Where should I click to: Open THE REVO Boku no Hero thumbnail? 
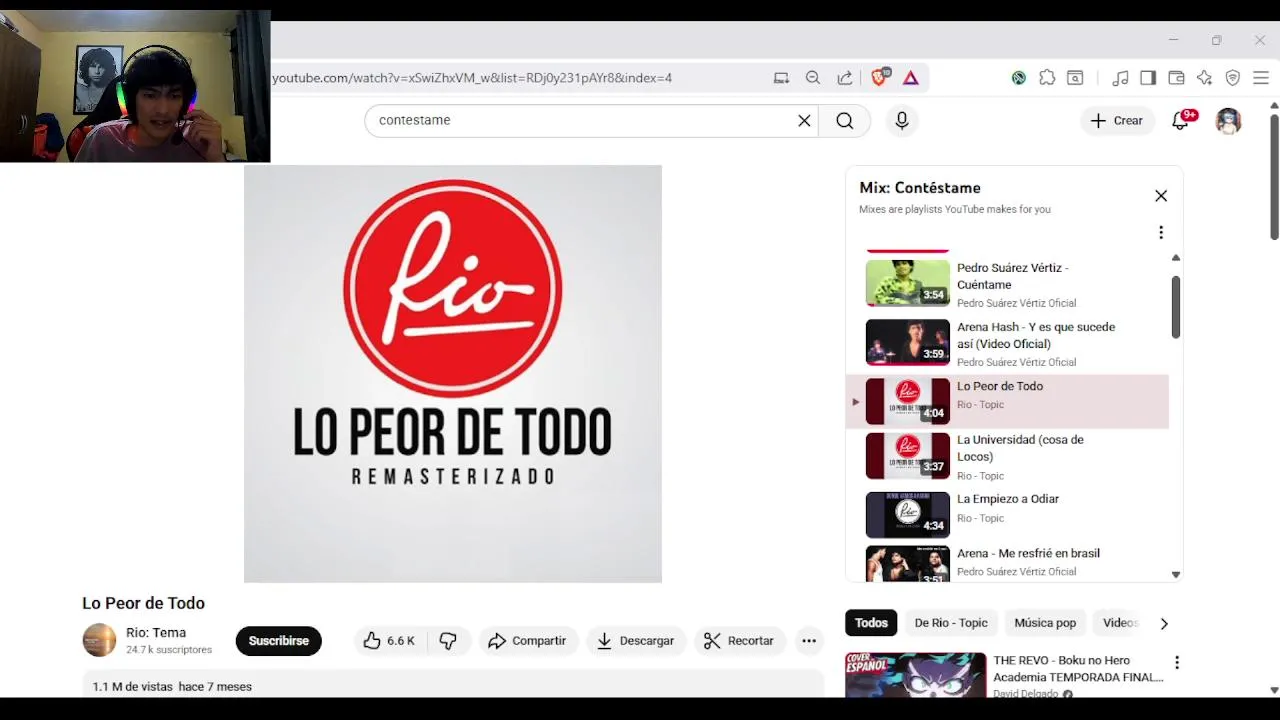point(915,676)
